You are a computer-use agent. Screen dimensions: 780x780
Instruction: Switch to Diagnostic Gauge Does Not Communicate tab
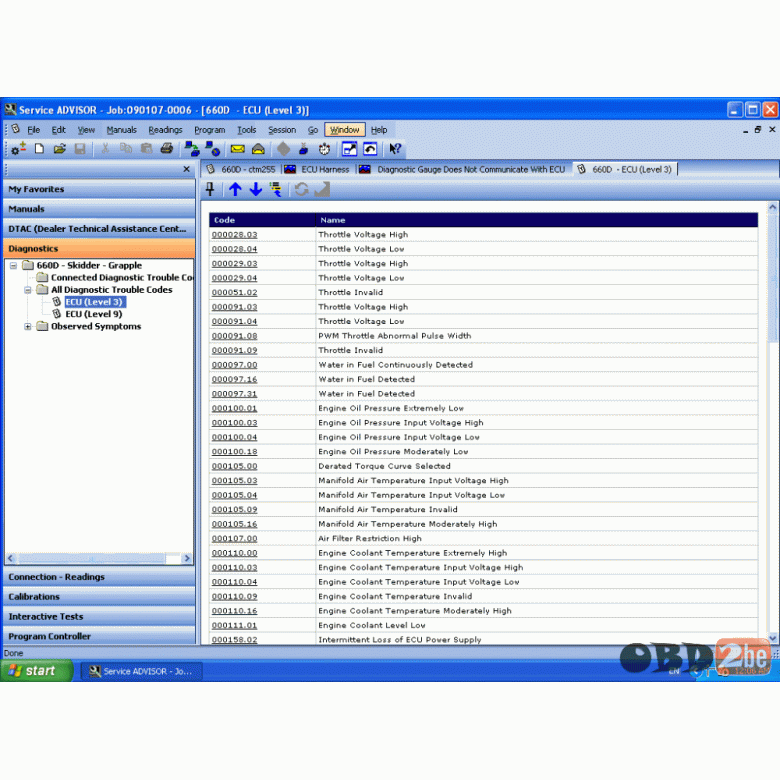pos(463,170)
